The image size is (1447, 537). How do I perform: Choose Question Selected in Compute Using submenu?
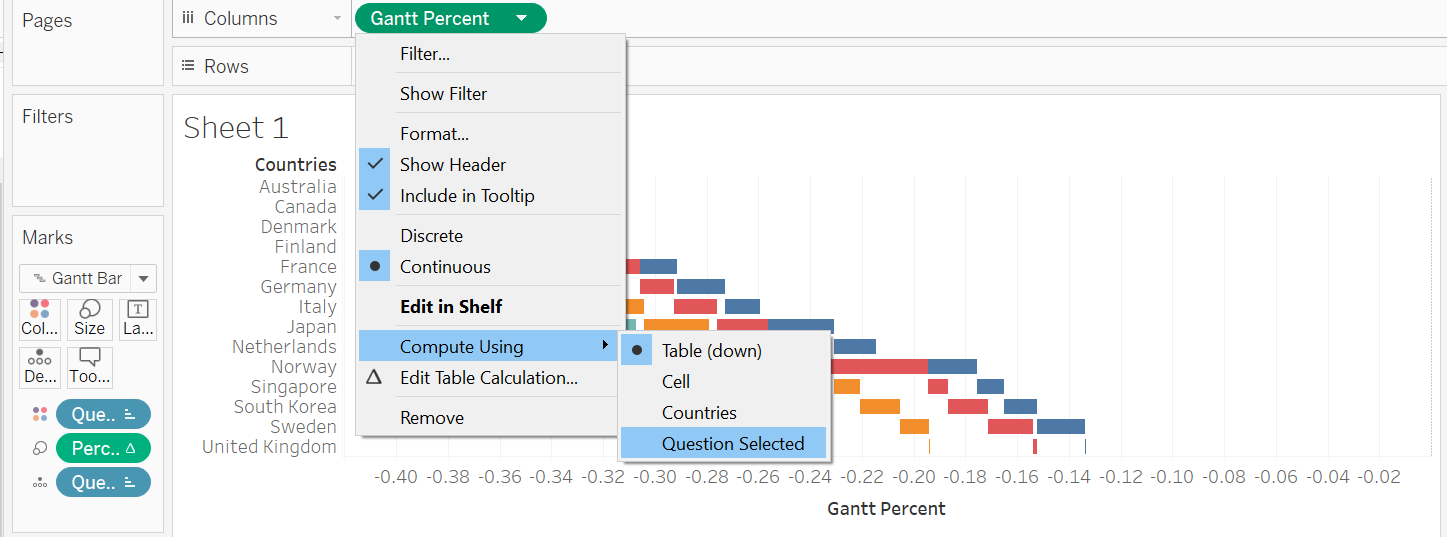[x=732, y=444]
